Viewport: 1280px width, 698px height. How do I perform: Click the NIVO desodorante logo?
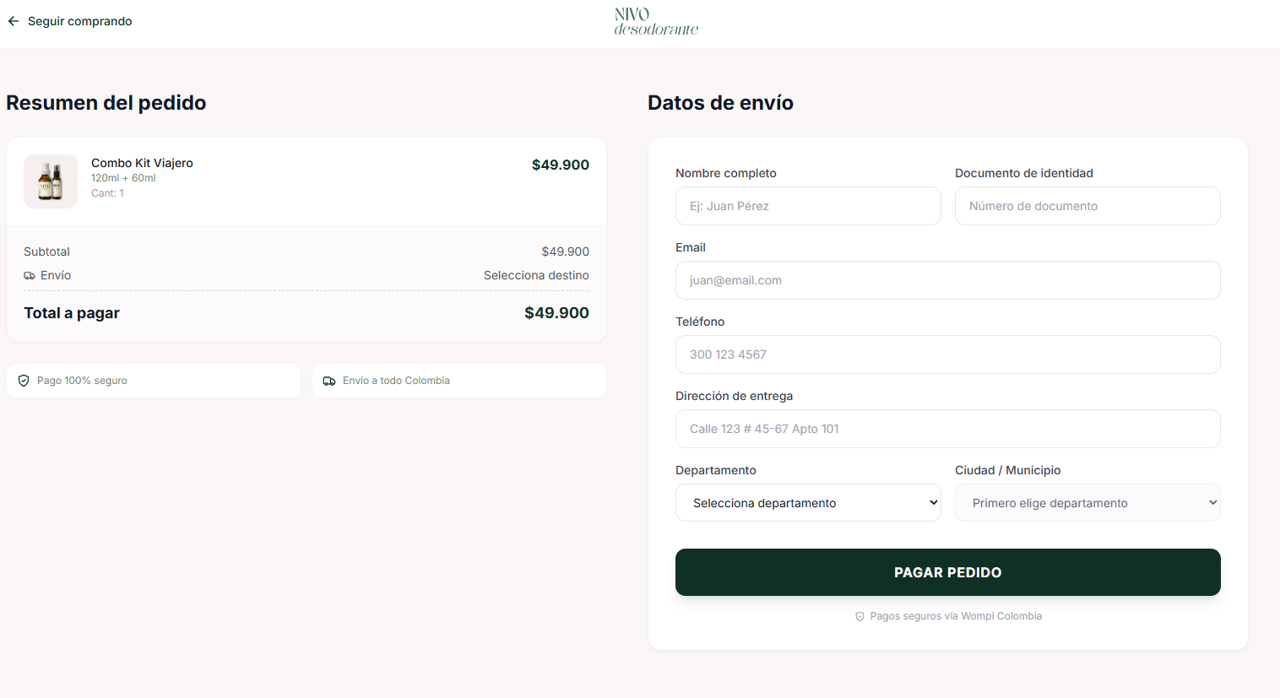[x=655, y=21]
